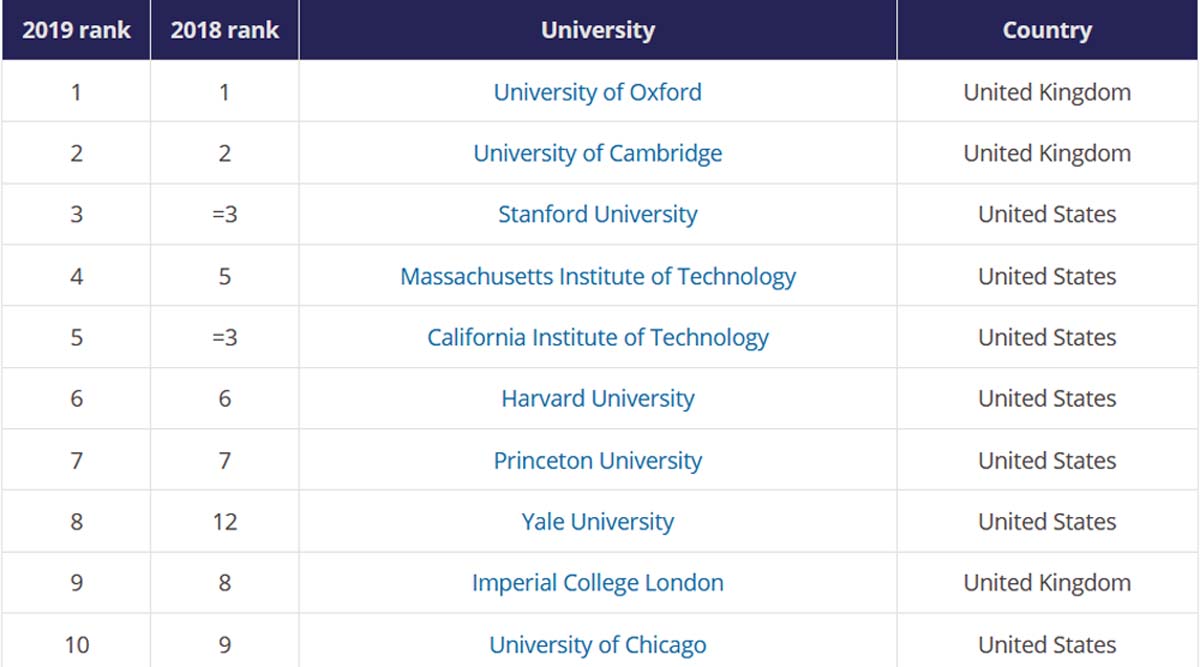Image resolution: width=1200 pixels, height=667 pixels.
Task: Click the Country column header
Action: (1047, 30)
